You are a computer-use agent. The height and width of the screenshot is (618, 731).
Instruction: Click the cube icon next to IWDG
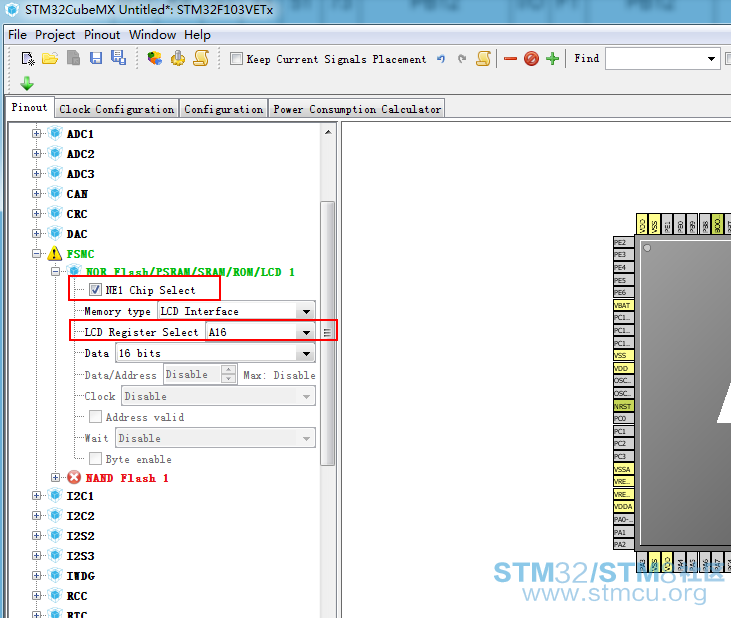pos(55,576)
